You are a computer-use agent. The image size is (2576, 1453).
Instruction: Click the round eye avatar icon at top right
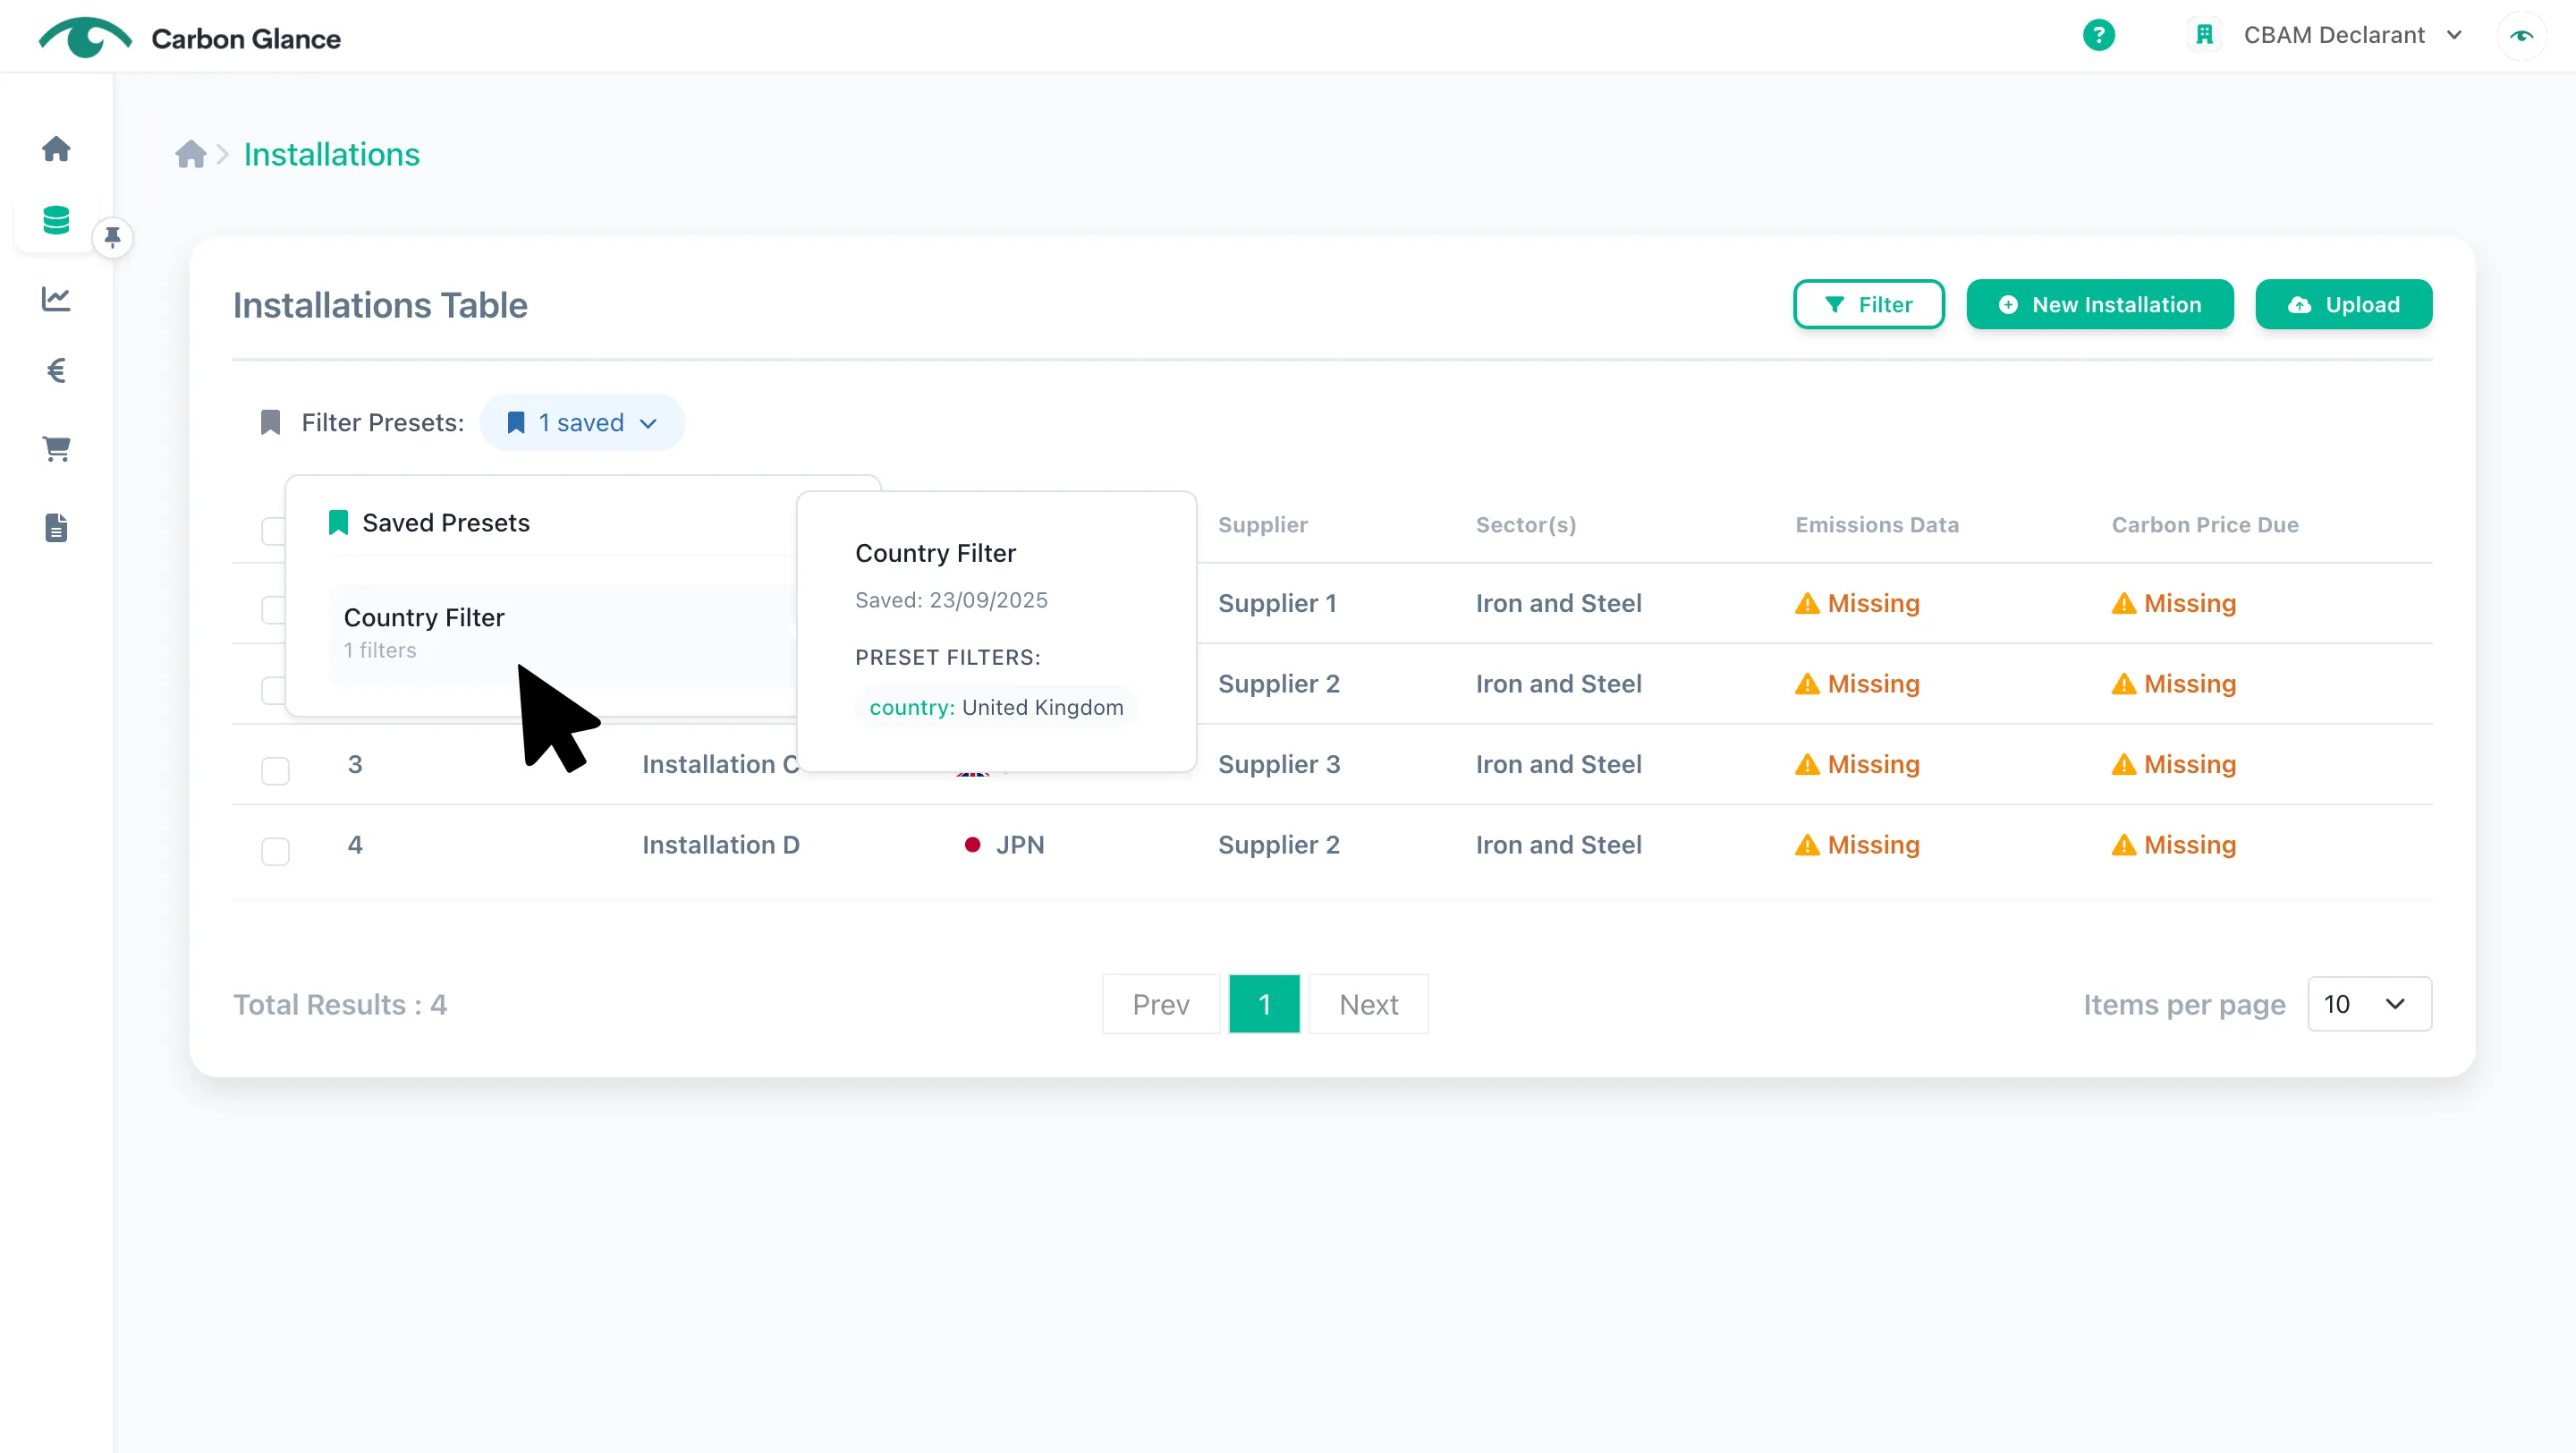coord(2521,36)
